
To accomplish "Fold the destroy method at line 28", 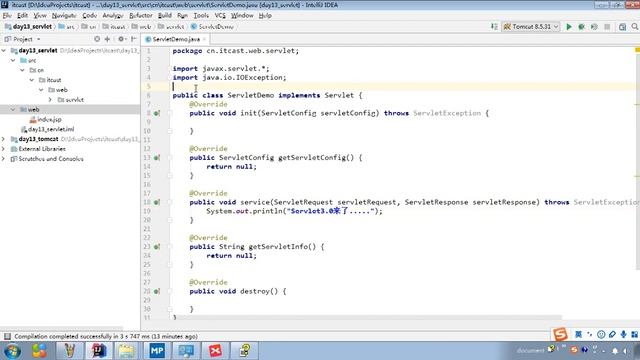I will (170, 291).
